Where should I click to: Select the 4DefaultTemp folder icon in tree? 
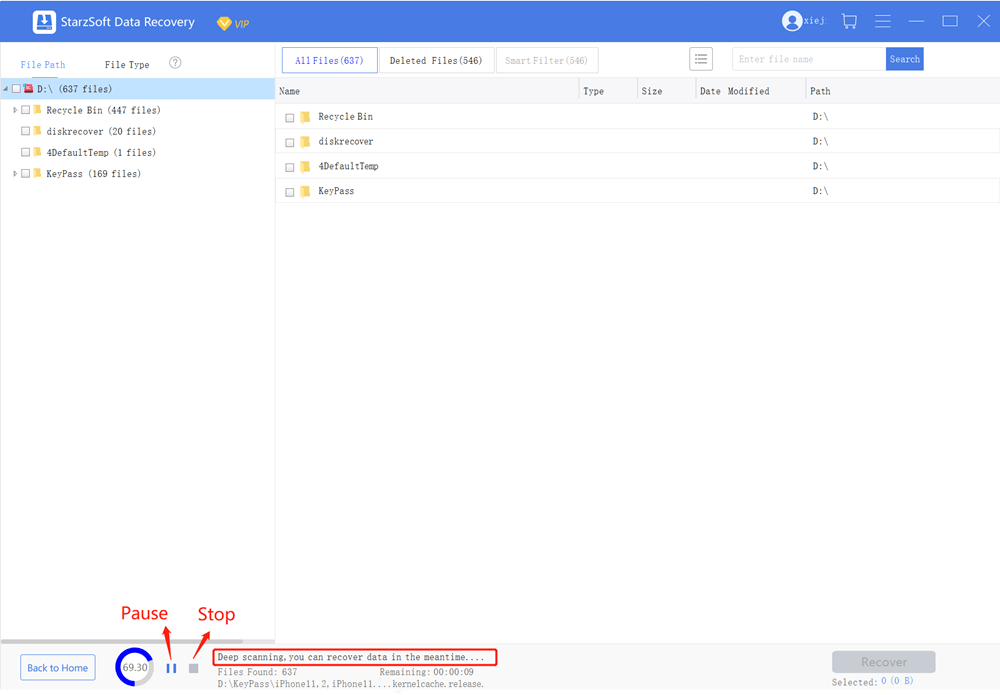[x=38, y=152]
